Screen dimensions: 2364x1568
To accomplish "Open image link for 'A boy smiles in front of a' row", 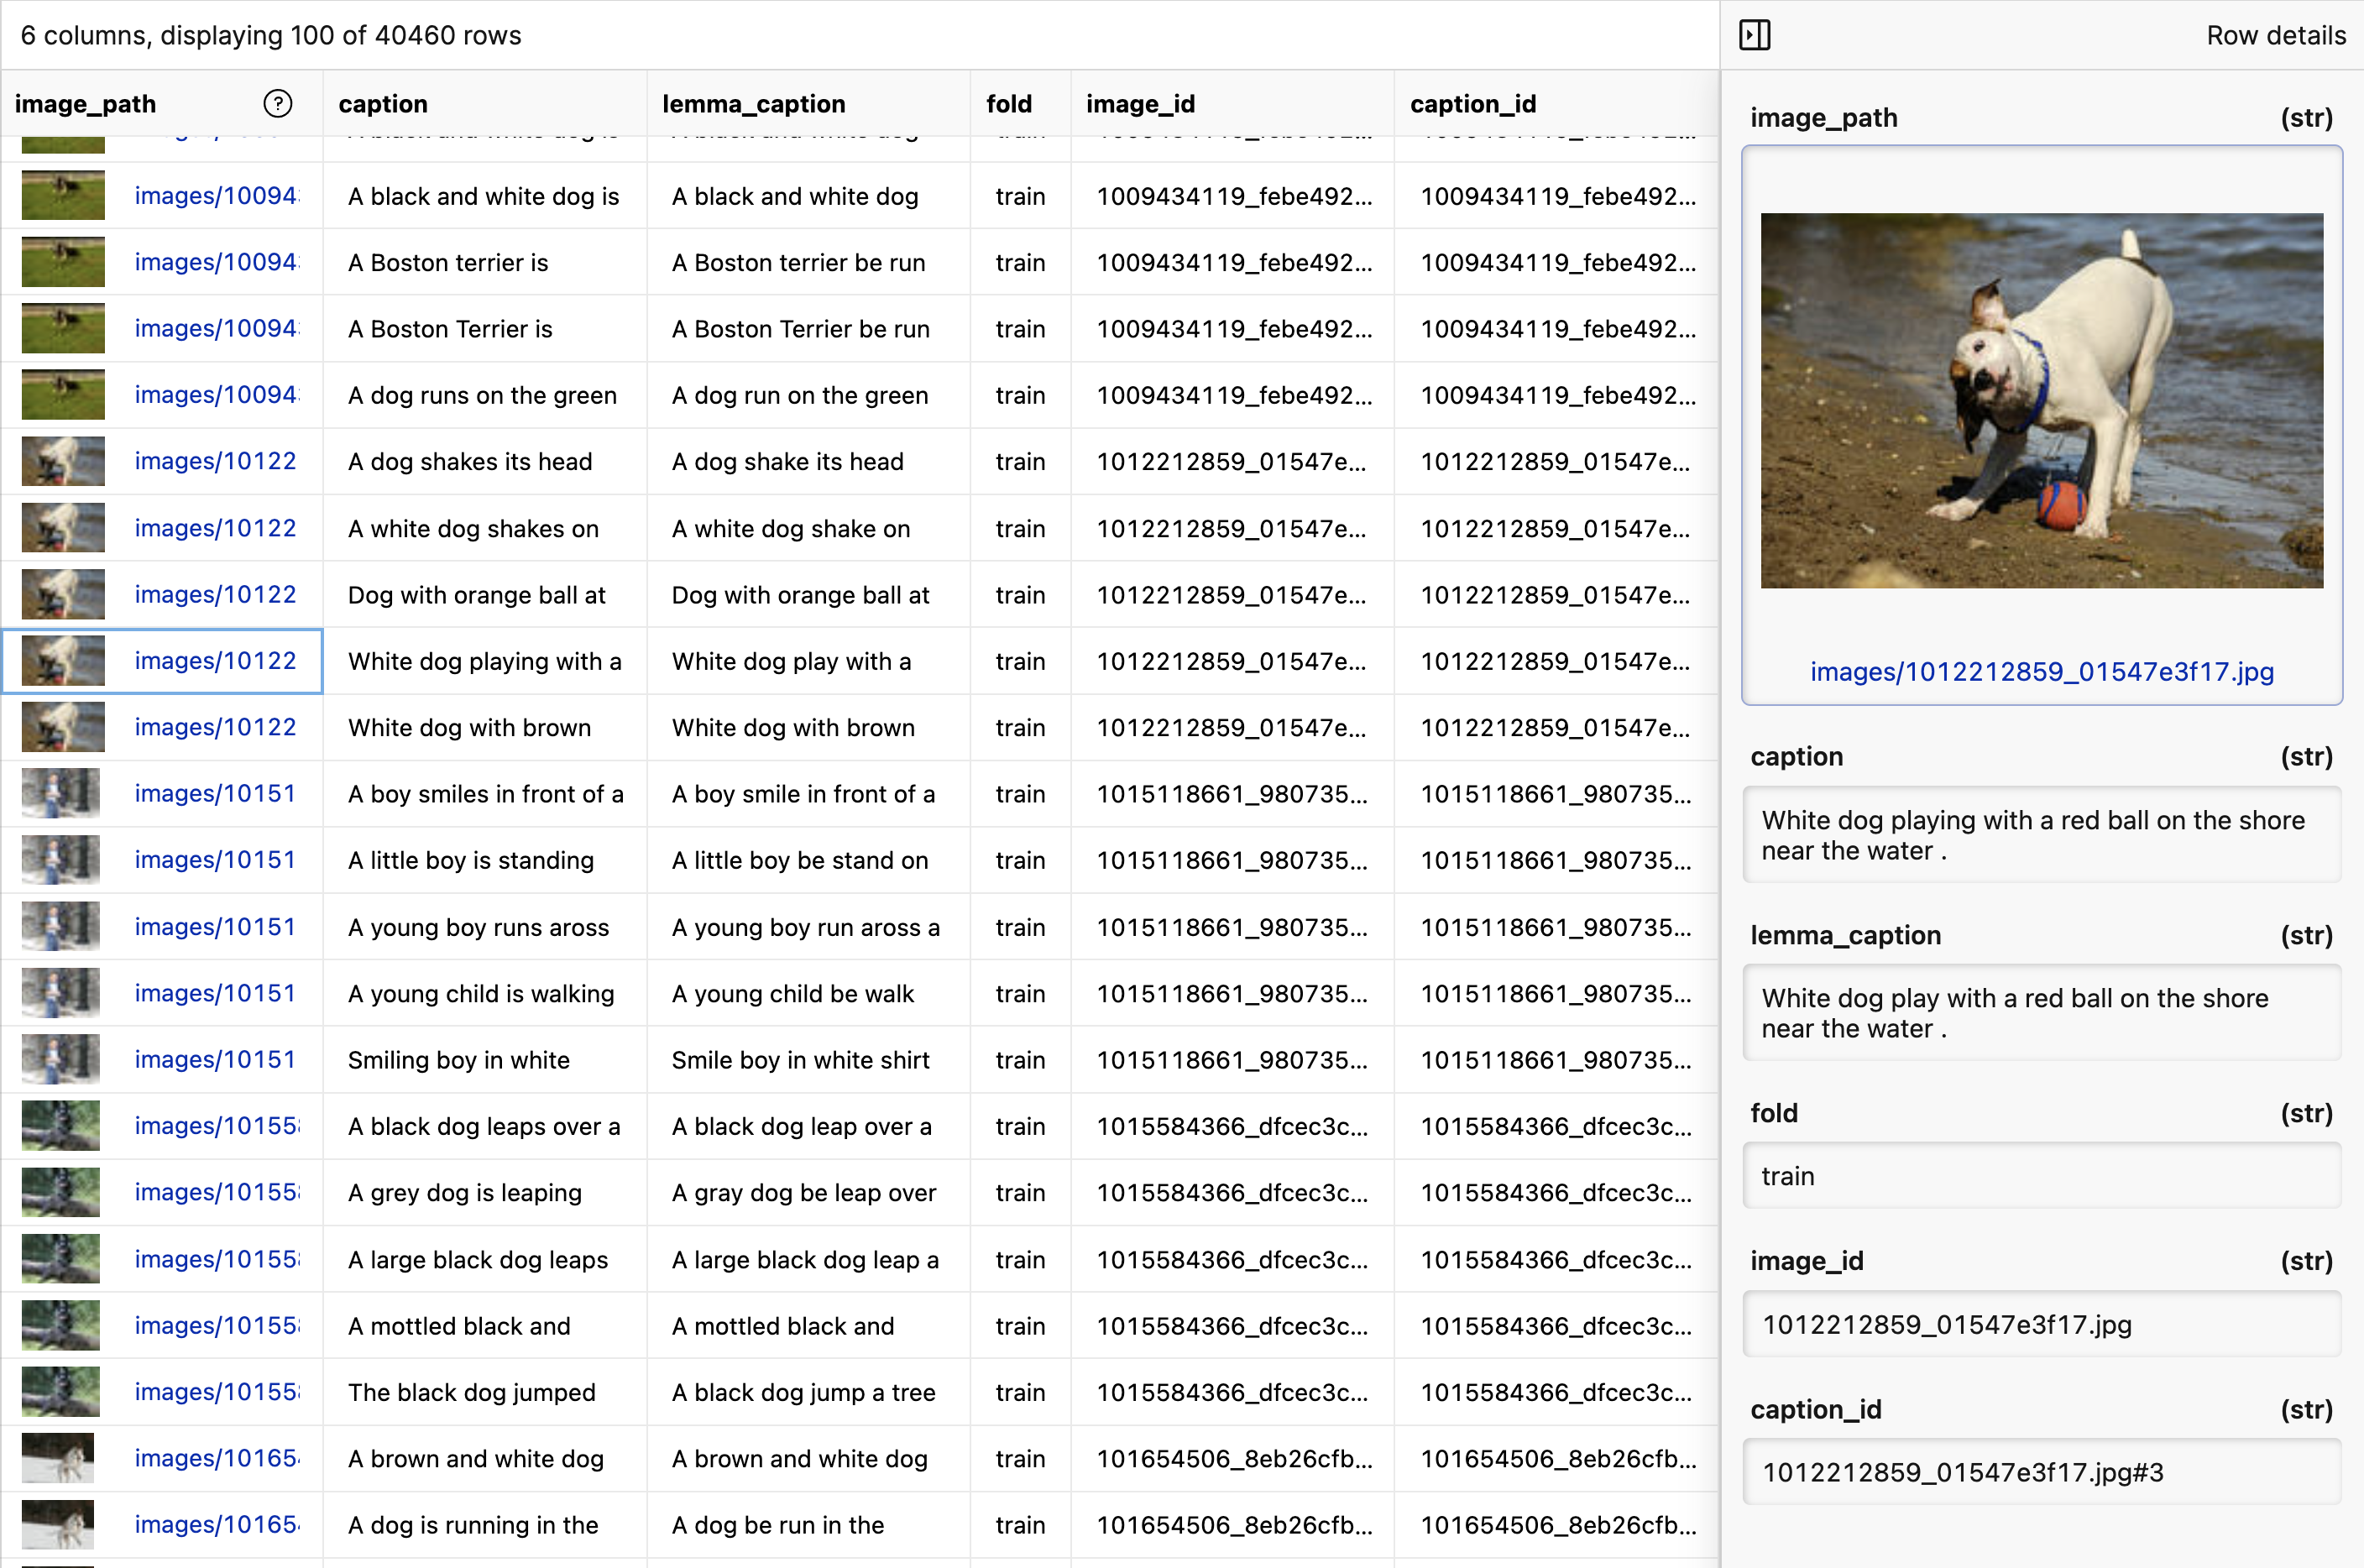I will pyautogui.click(x=215, y=793).
